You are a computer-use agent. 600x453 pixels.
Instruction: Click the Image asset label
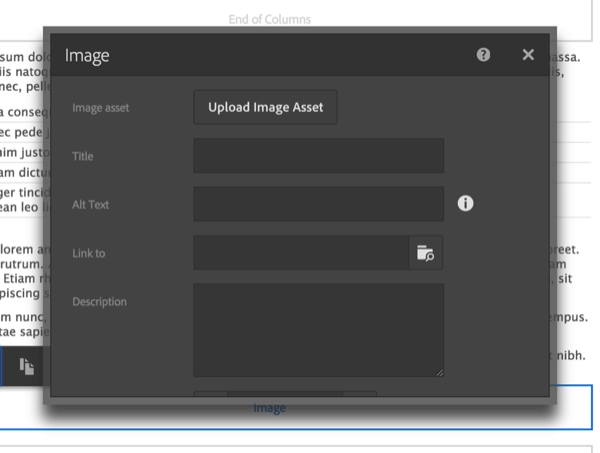(101, 108)
